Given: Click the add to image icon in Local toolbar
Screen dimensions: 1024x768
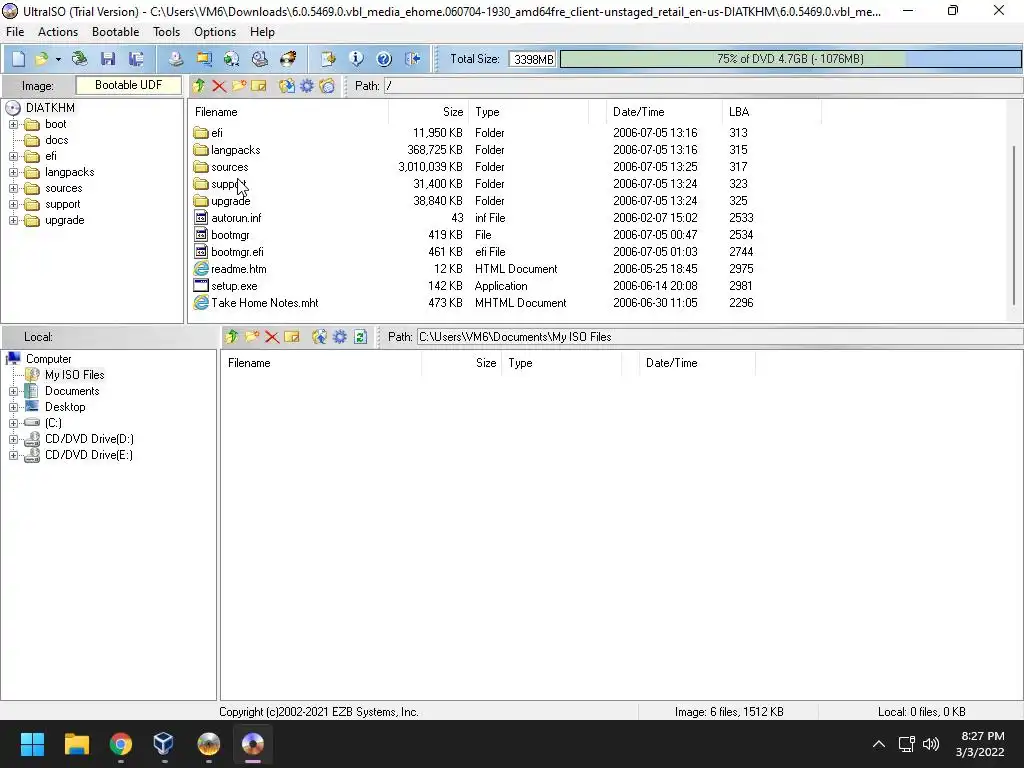Looking at the screenshot, I should [319, 337].
